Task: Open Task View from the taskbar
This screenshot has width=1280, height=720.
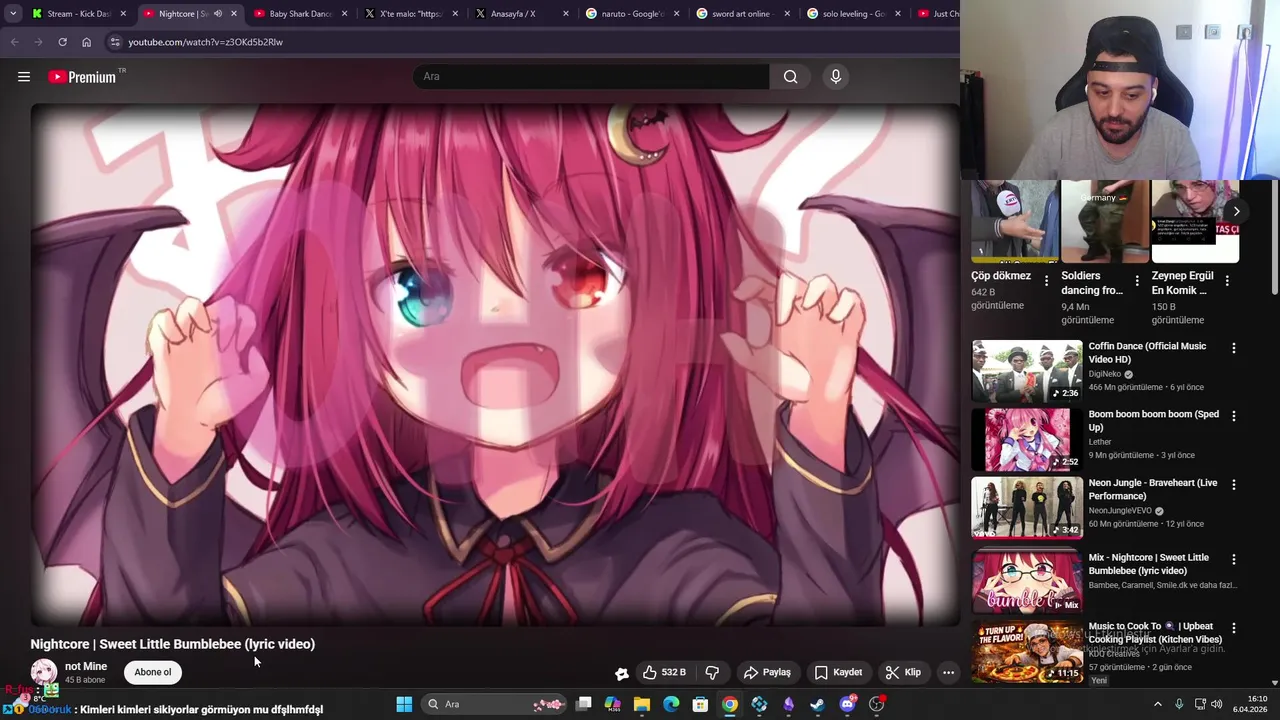Action: (584, 704)
